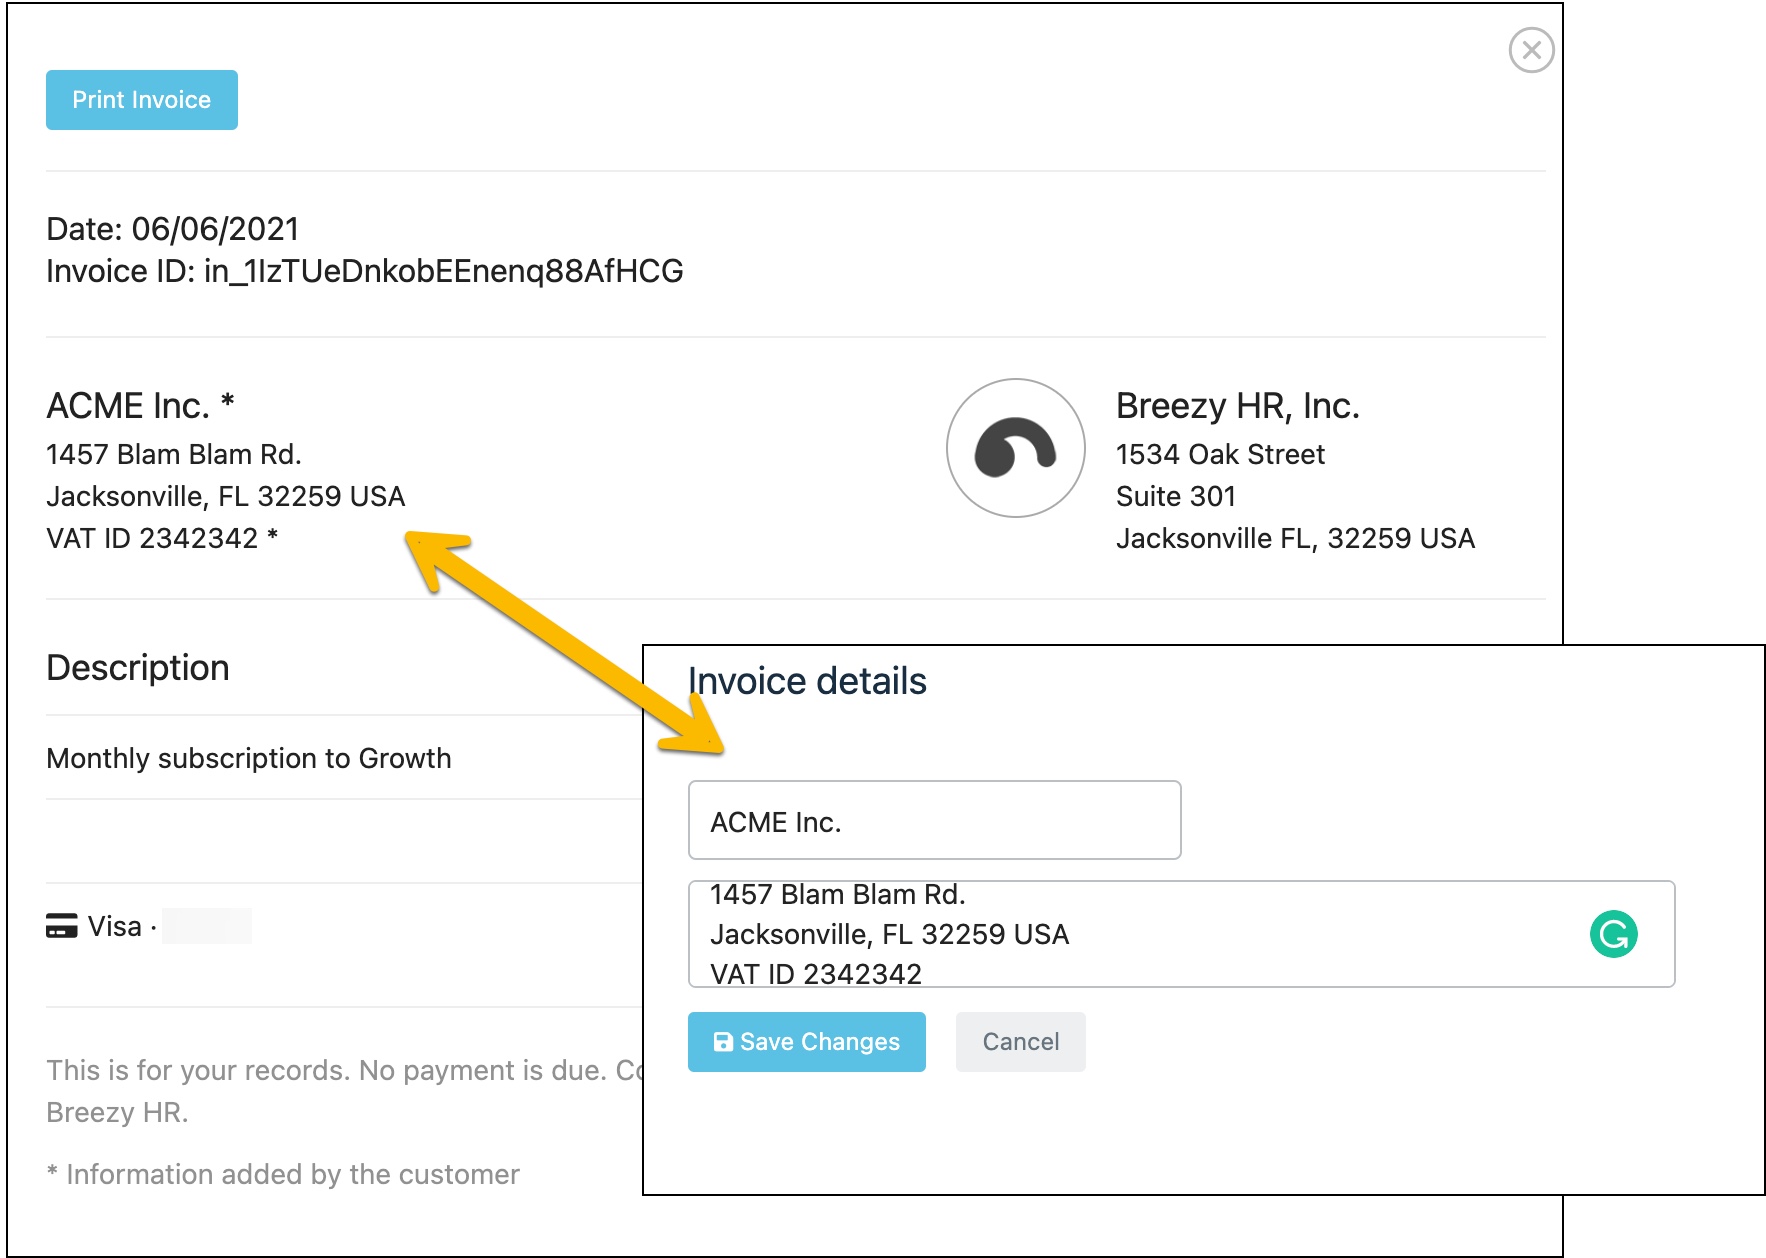Click the Breezy HR, Inc. company name
Screen dimensions: 1766x1258
1238,406
